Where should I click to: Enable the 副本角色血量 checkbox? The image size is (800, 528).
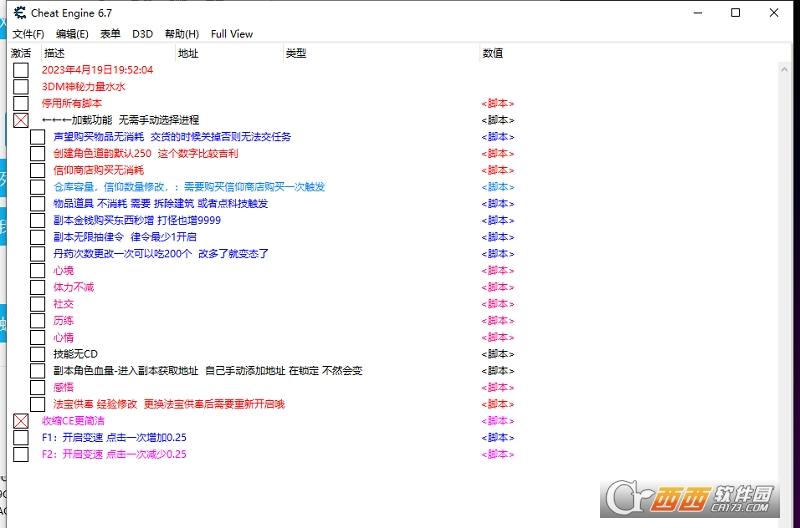(x=38, y=371)
